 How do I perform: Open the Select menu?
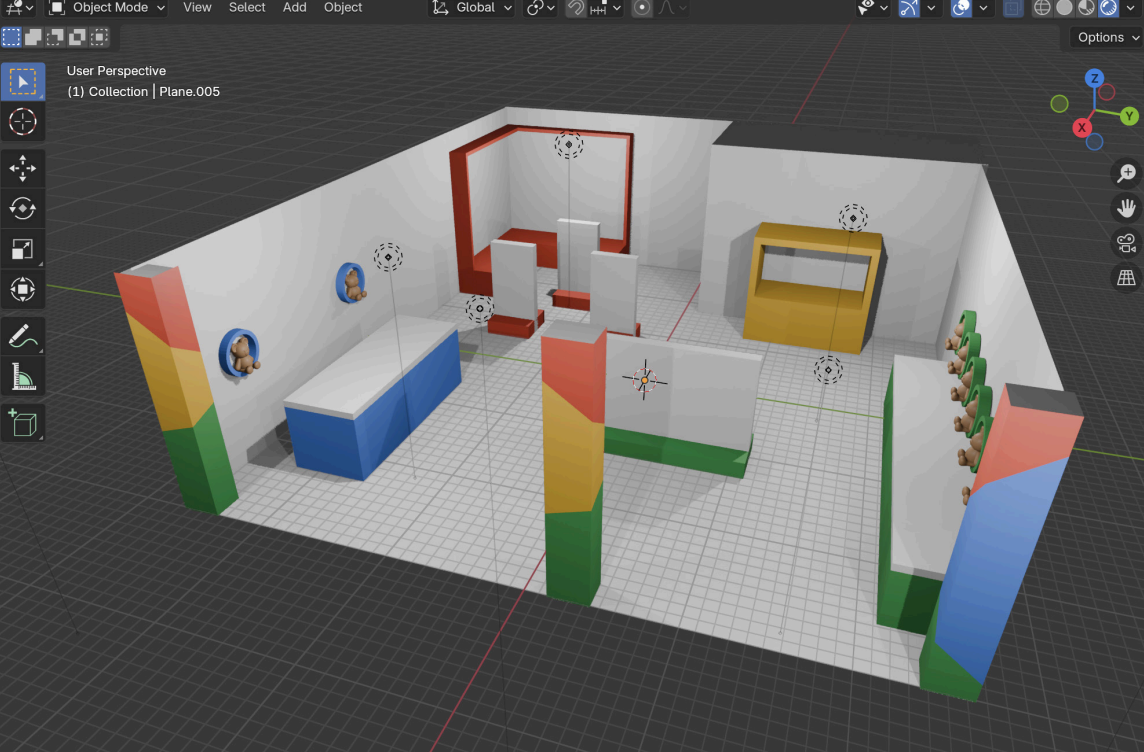[247, 7]
